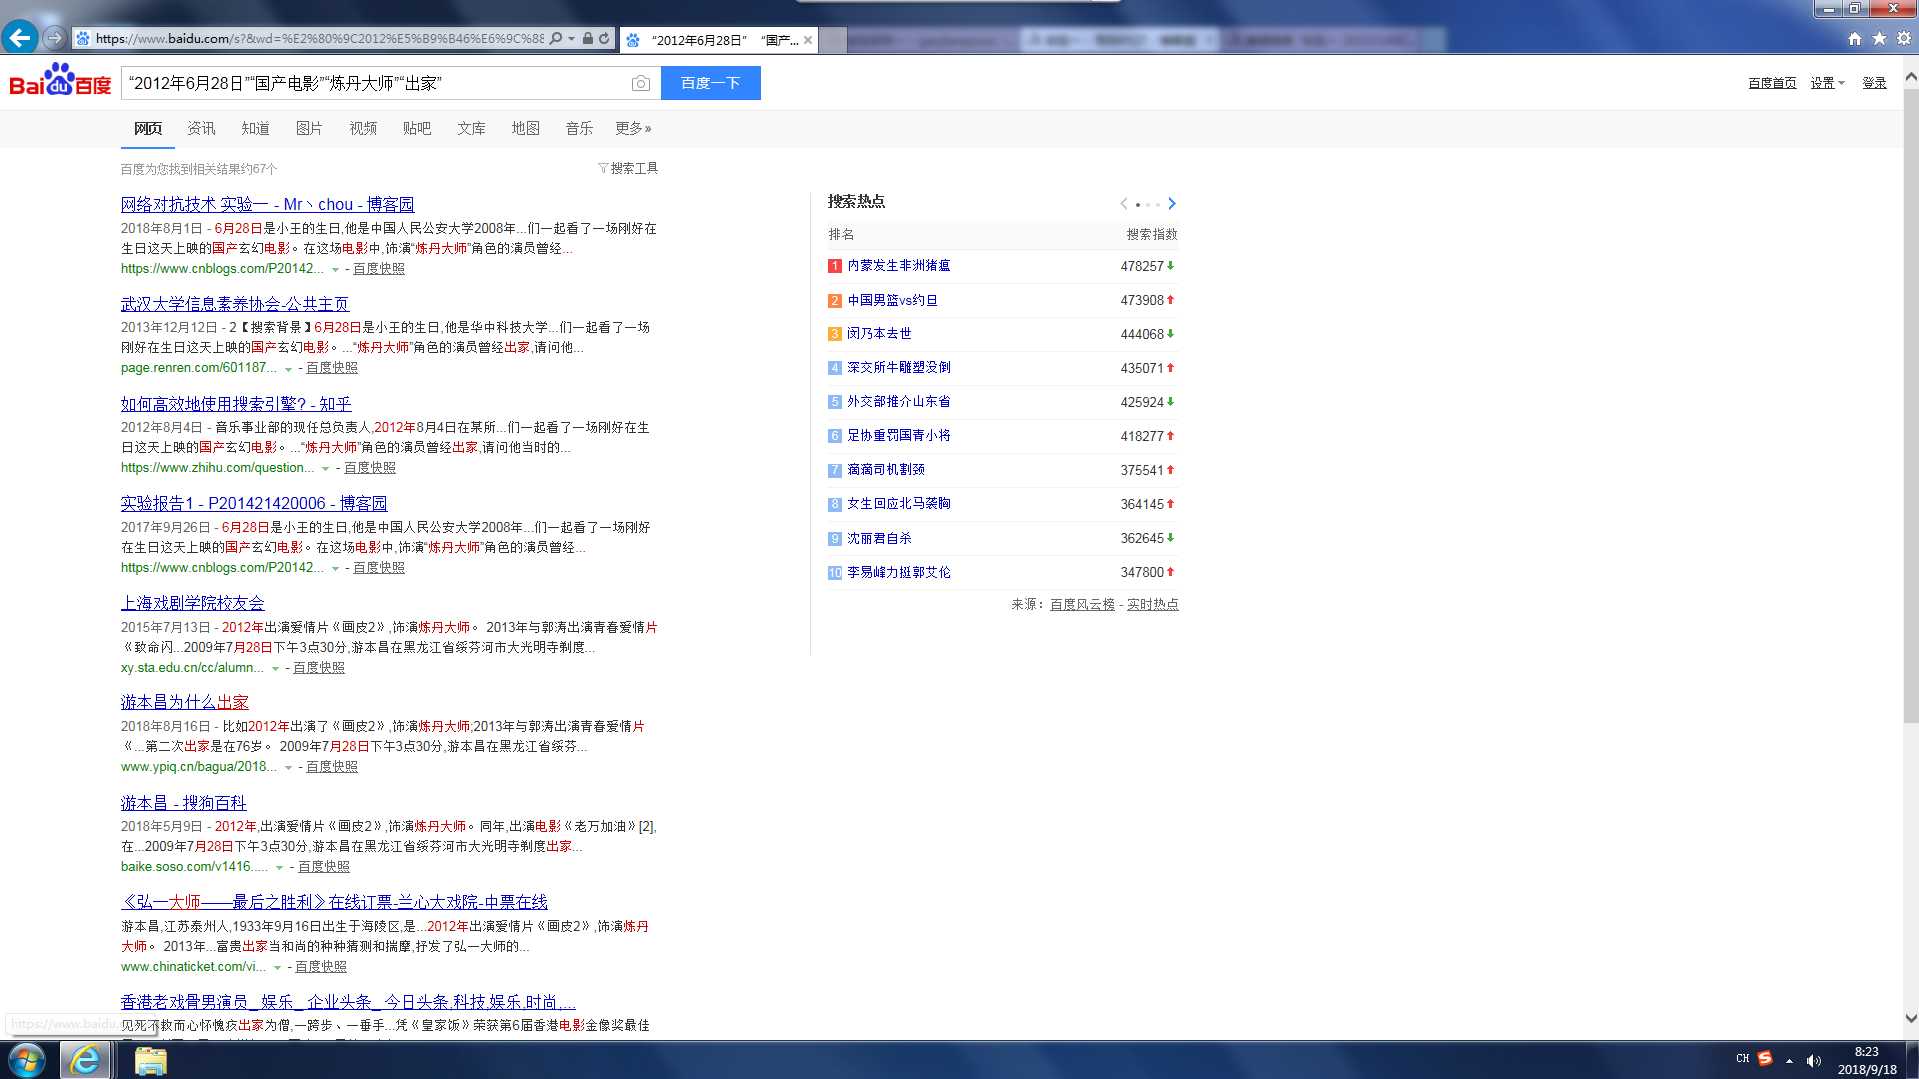The width and height of the screenshot is (1919, 1079).
Task: Click hot search 内蒙发生非洲猪瘟
Action: pos(899,265)
